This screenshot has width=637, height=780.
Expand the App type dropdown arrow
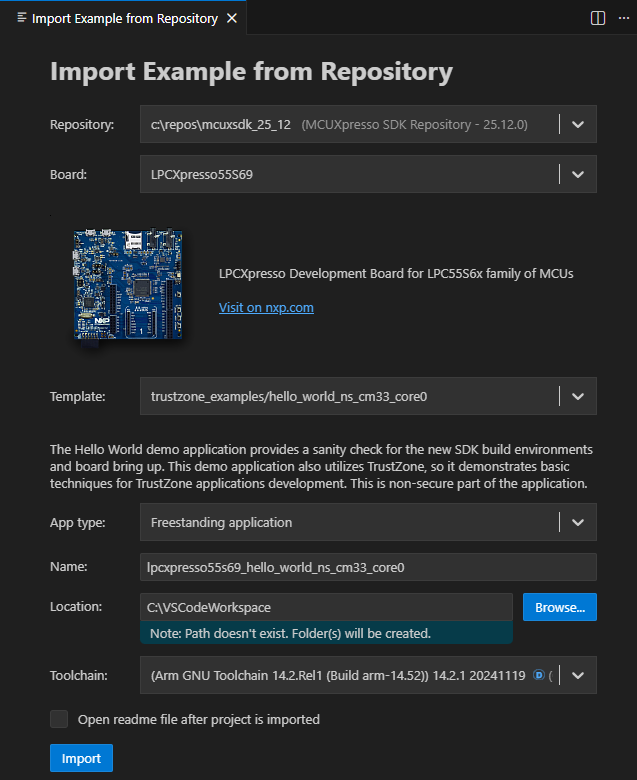[578, 522]
